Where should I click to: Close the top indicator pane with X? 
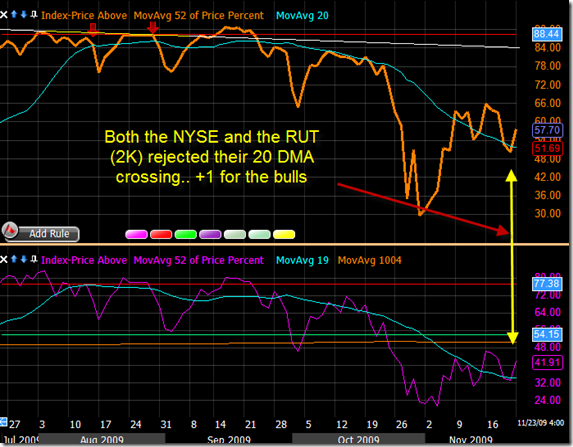point(4,15)
